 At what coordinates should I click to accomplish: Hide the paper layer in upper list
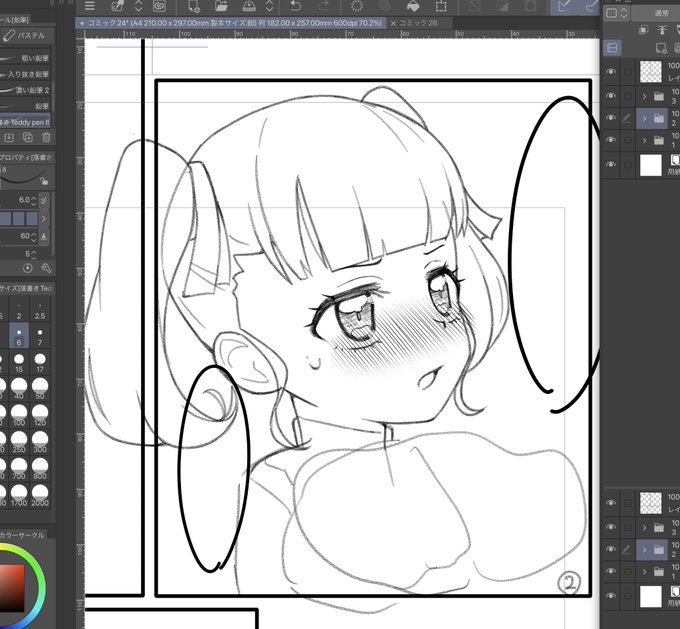611,165
